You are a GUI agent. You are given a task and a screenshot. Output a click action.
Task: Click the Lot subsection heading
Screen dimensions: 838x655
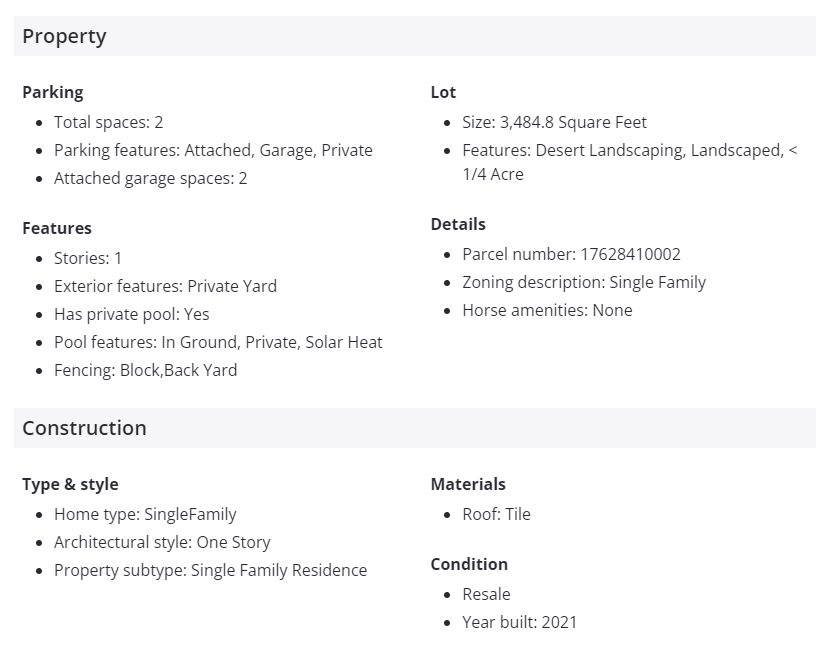pos(443,92)
